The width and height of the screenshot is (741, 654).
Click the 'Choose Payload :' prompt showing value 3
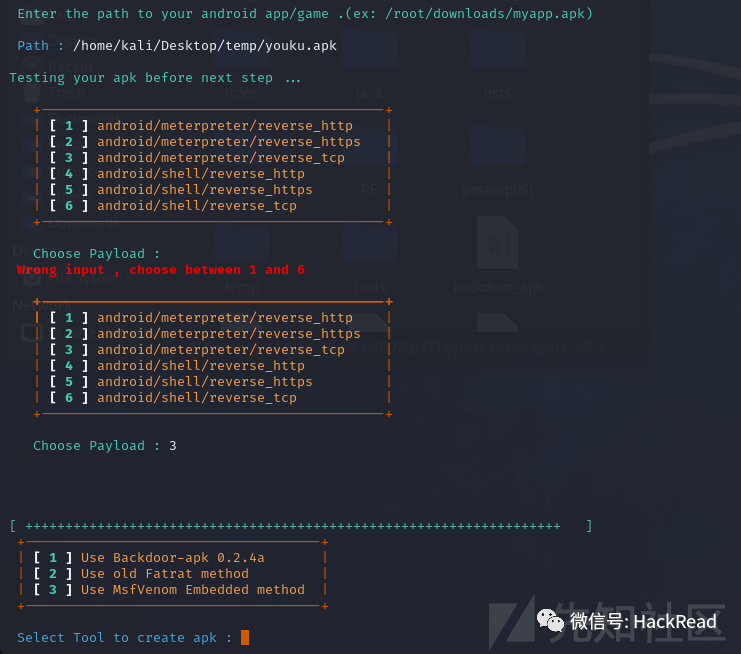[x=104, y=446]
